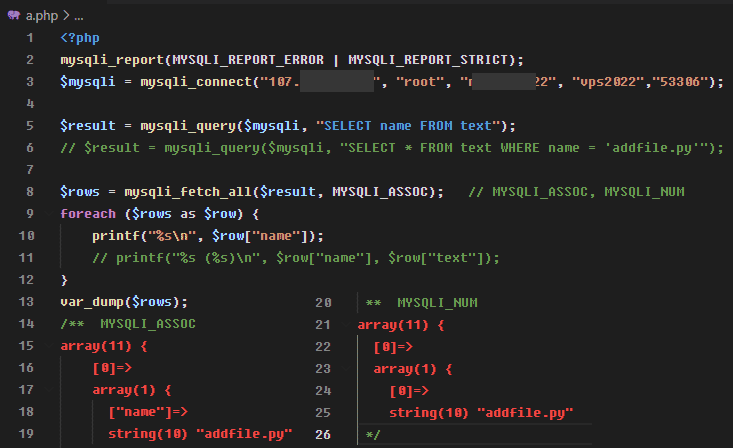Click line number 1 in the gutter
Viewport: 733px width, 448px height.
30,38
